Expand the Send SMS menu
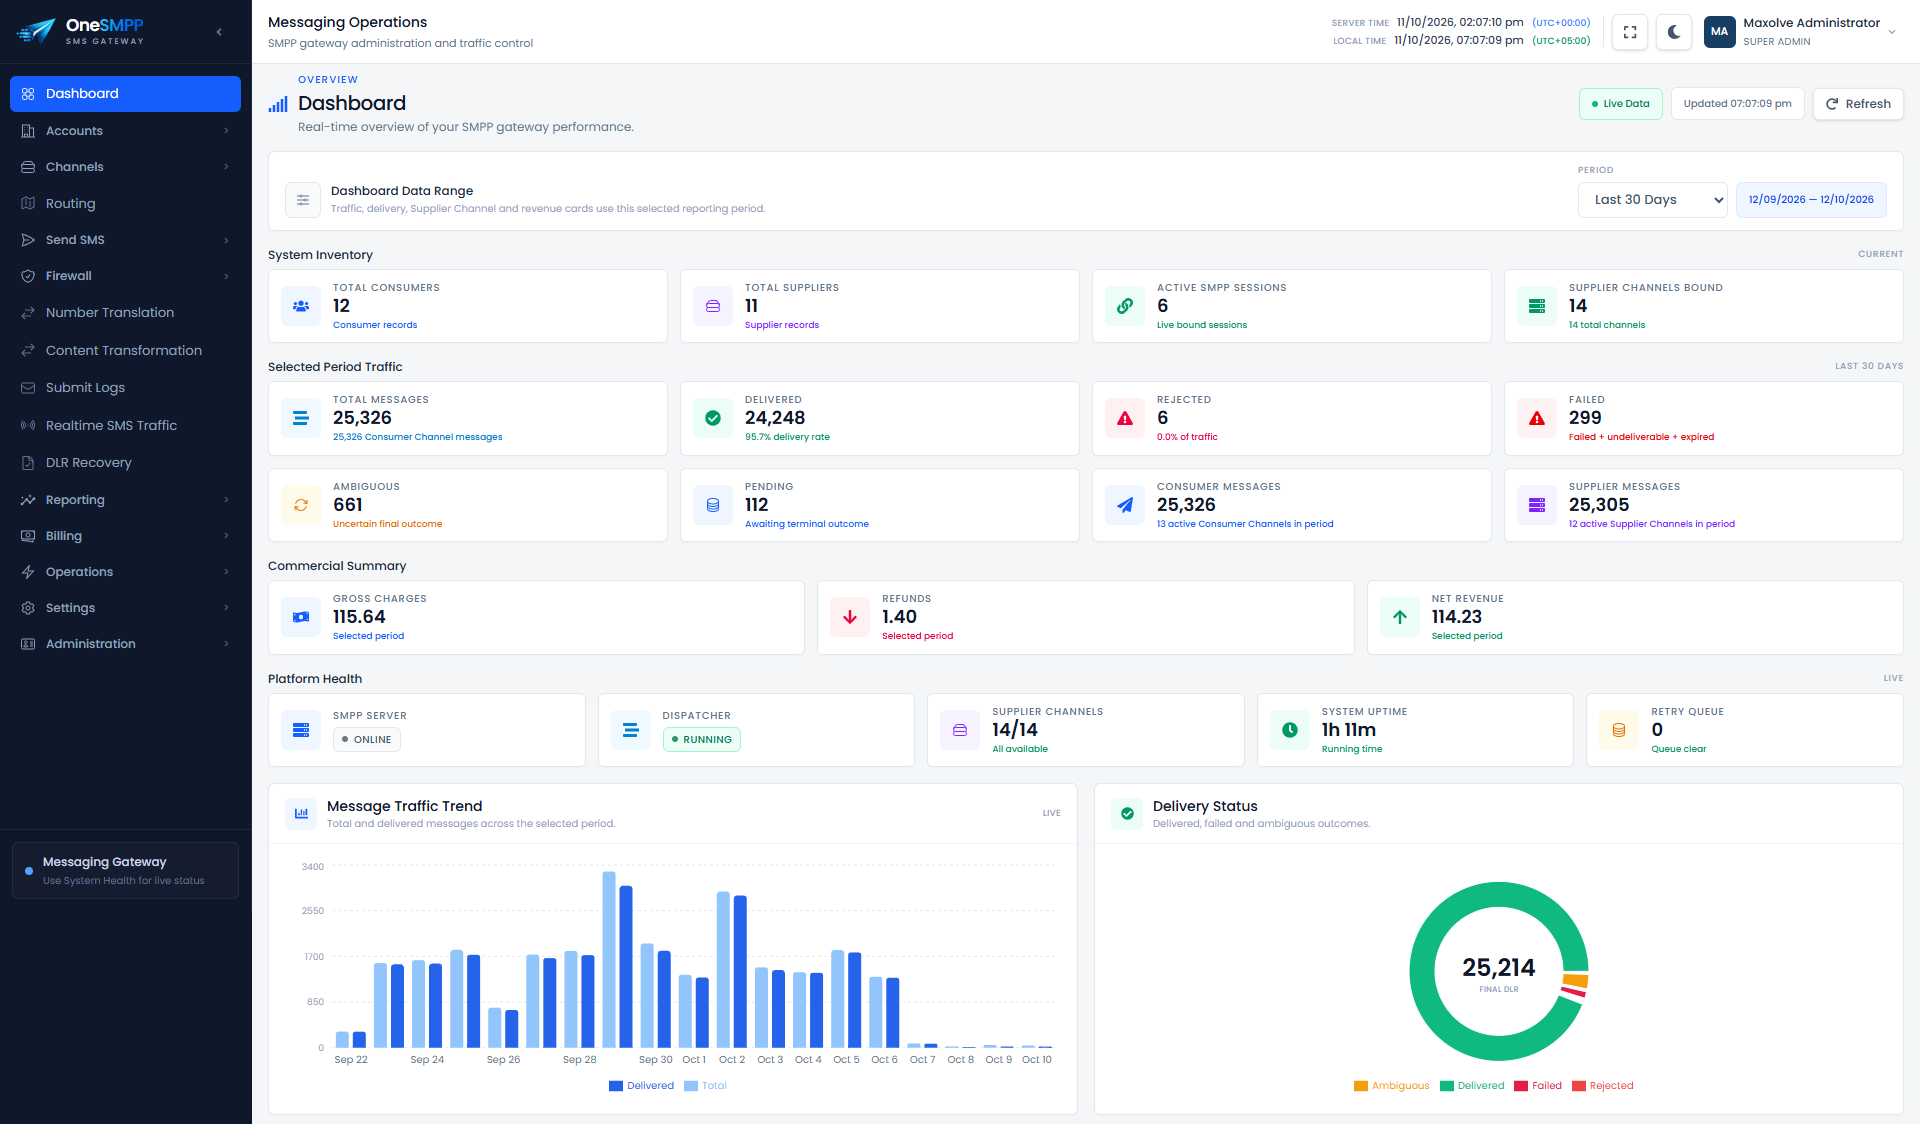1920x1124 pixels. 125,240
